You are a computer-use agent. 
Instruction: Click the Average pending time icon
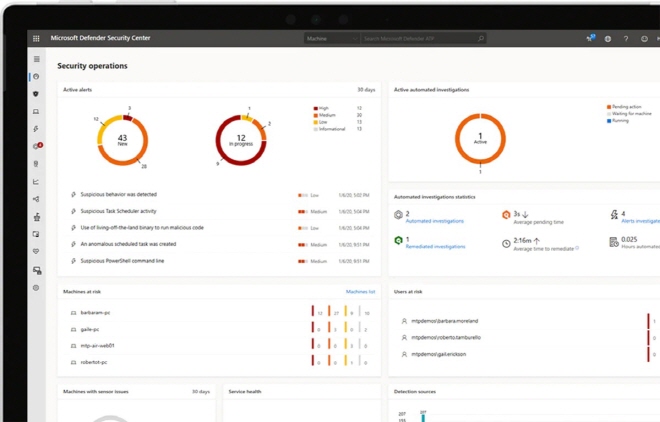click(x=506, y=215)
